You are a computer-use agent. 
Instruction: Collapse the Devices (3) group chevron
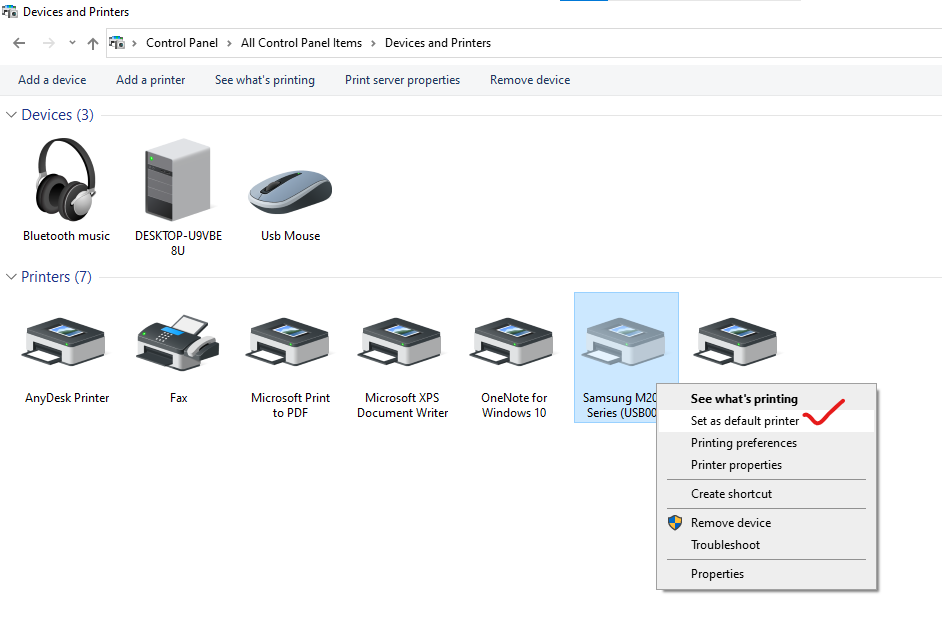11,115
